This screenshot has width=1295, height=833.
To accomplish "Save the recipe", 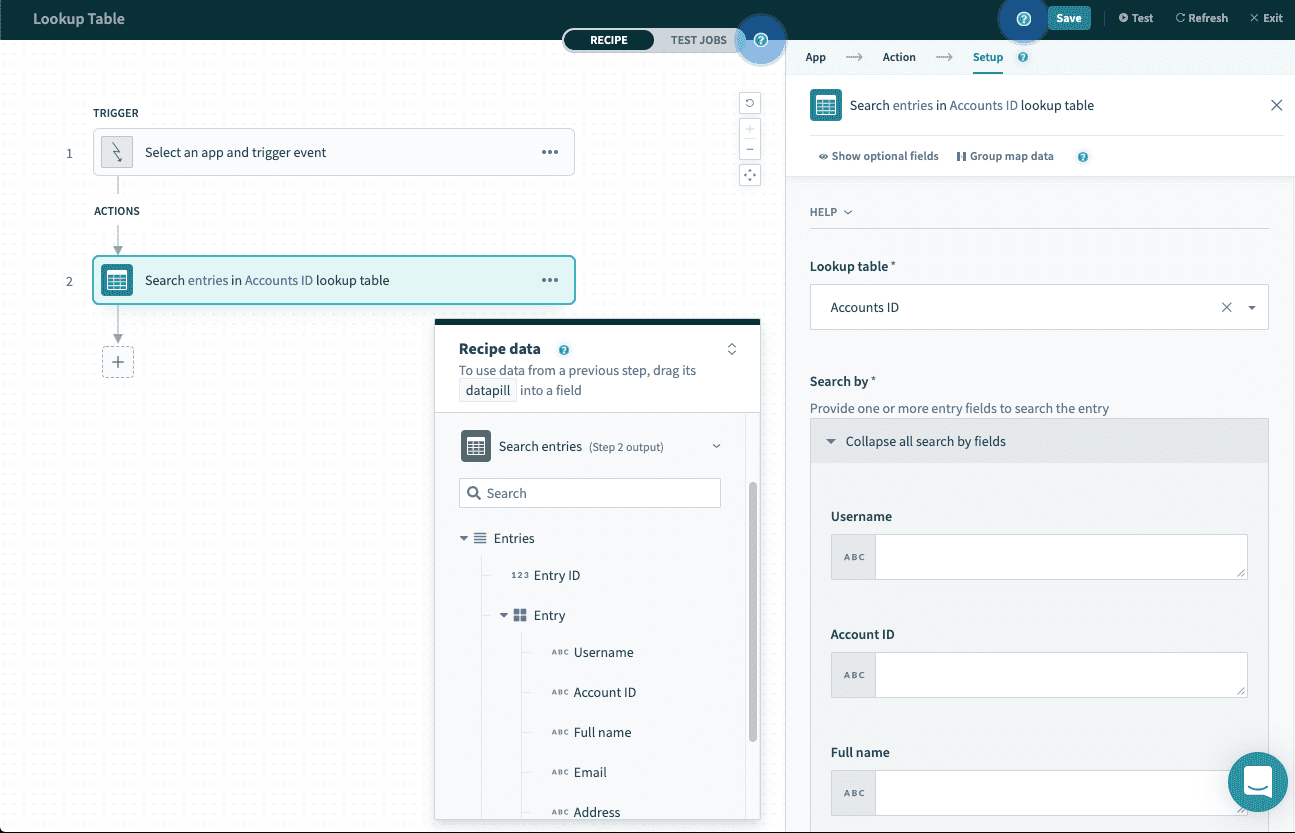I will click(x=1069, y=18).
